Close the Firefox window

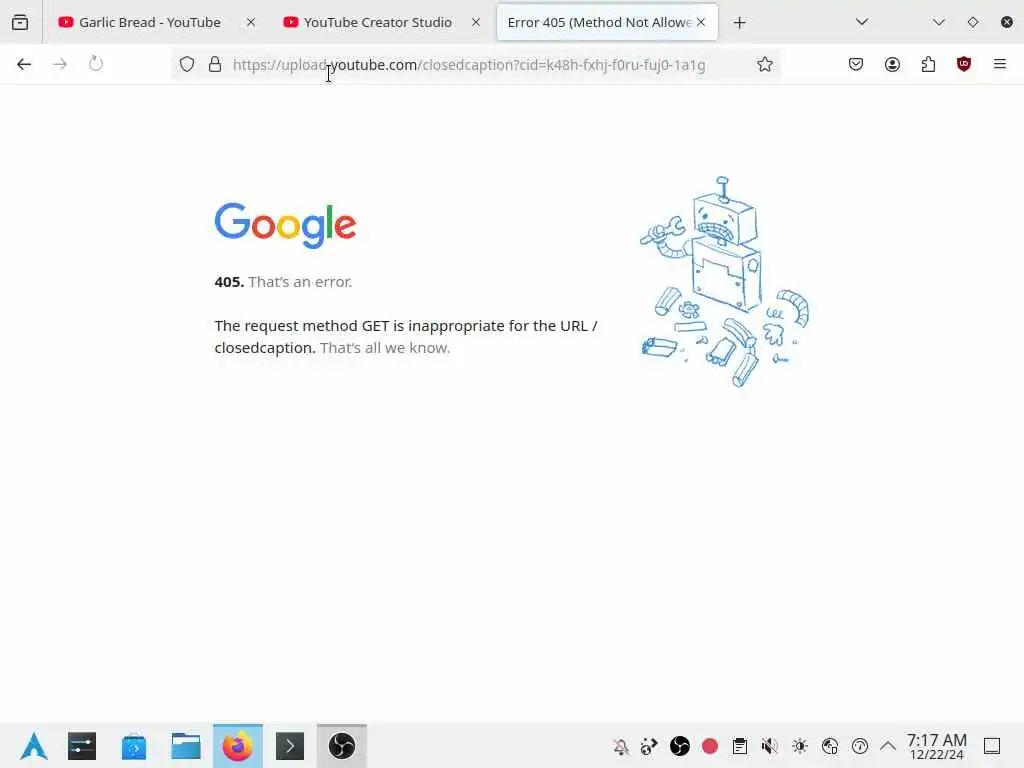1007,22
